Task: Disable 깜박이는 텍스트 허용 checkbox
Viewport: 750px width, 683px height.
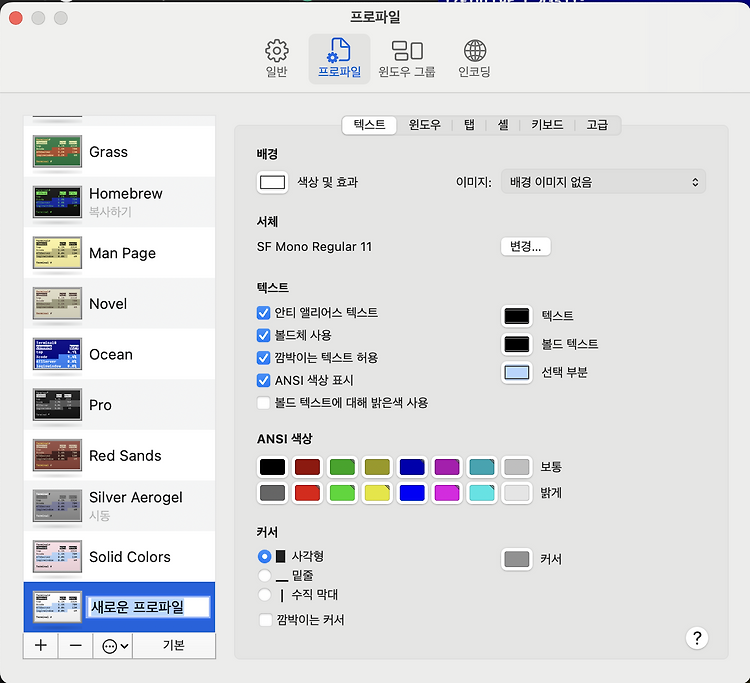Action: pyautogui.click(x=263, y=358)
